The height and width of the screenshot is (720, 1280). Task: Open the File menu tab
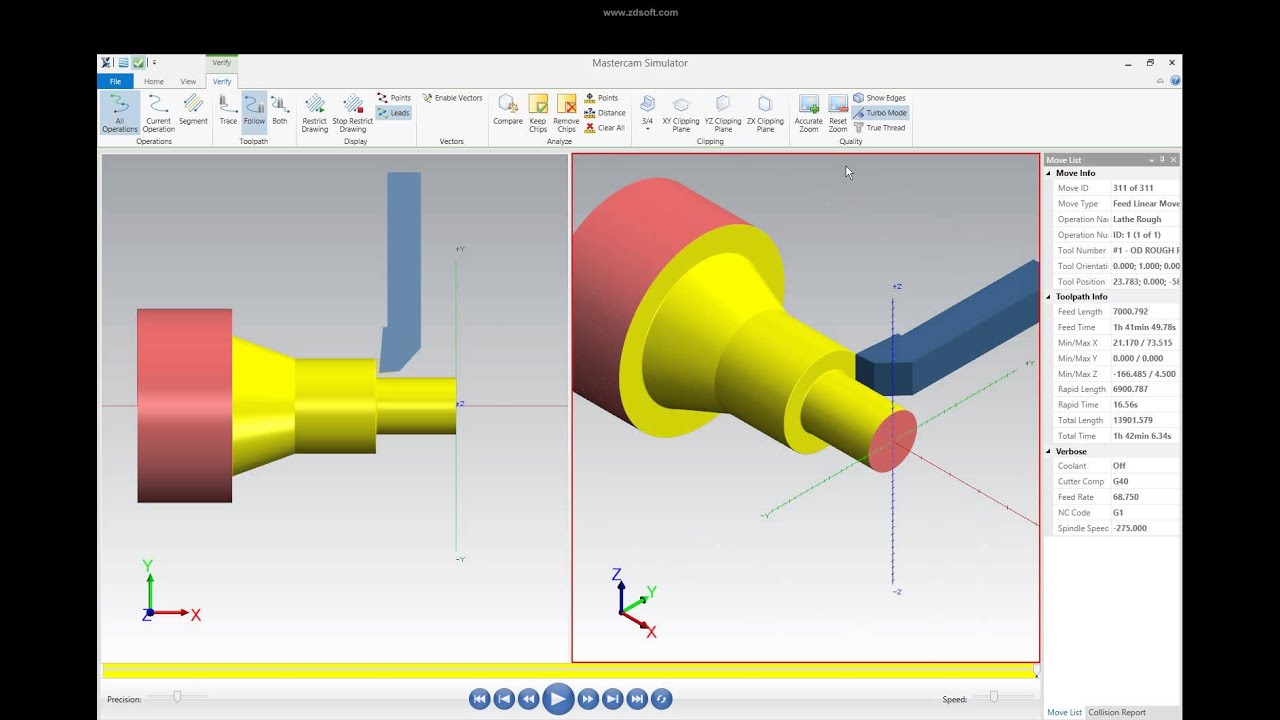click(x=115, y=81)
